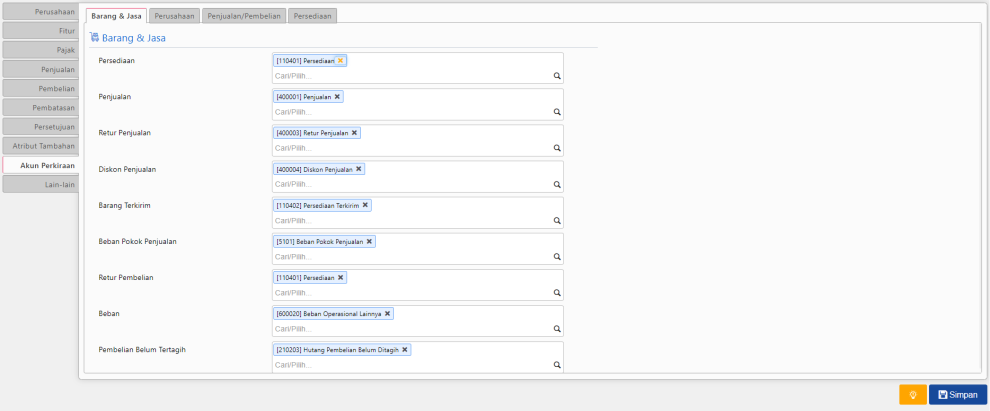Click the Simpan button

(957, 395)
